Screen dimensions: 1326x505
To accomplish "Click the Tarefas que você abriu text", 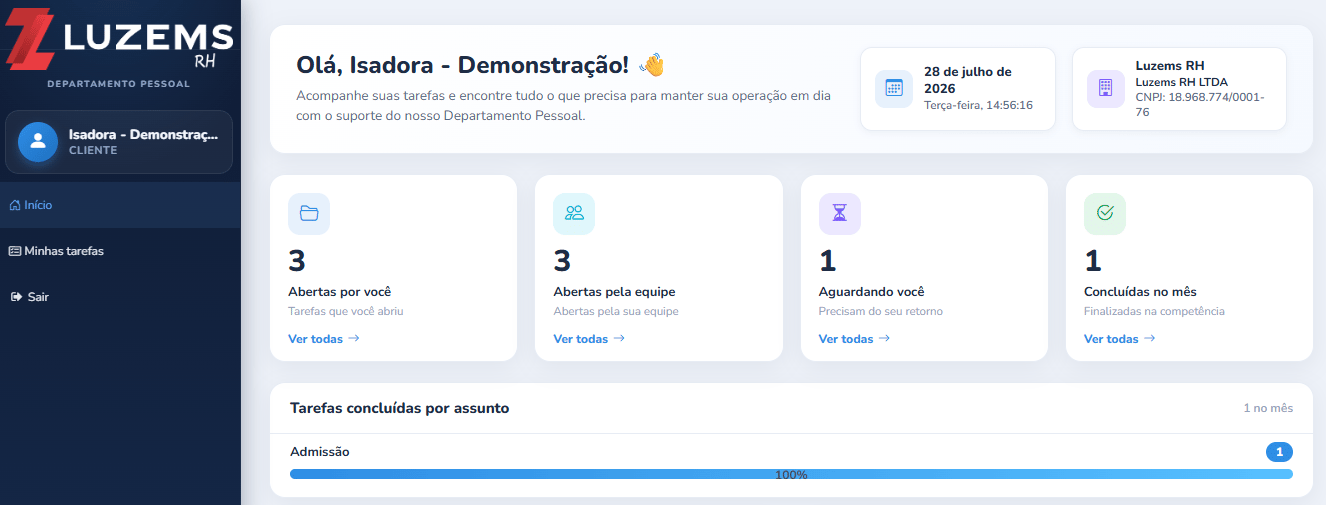I will (346, 311).
